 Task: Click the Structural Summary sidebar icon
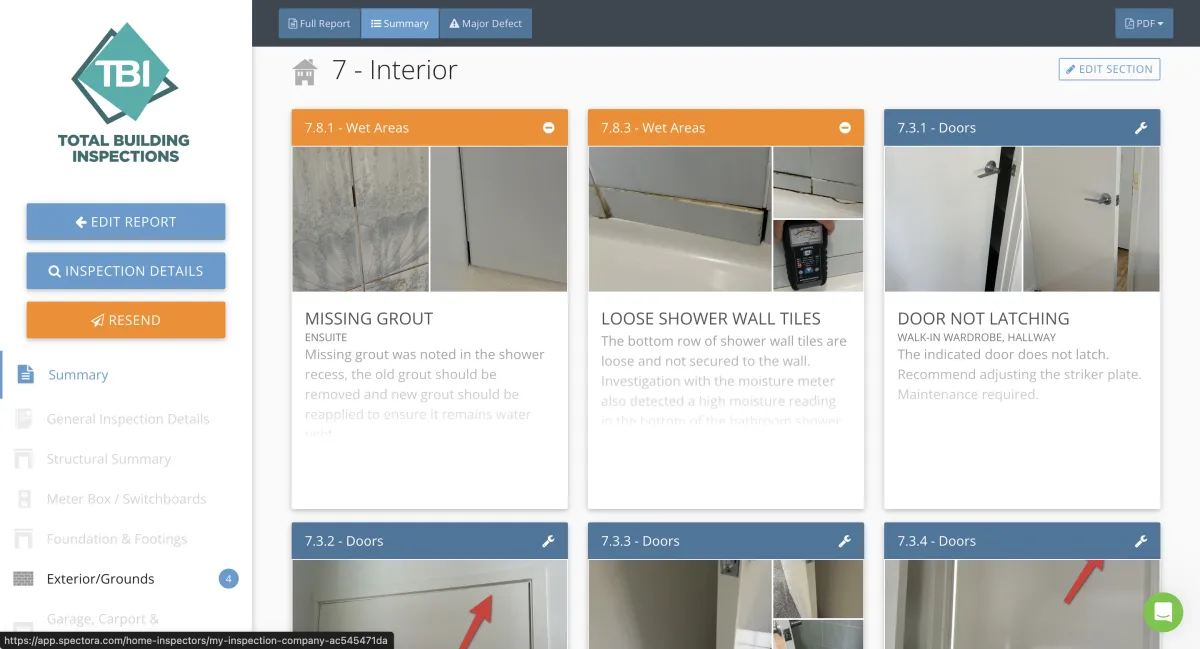[24, 459]
